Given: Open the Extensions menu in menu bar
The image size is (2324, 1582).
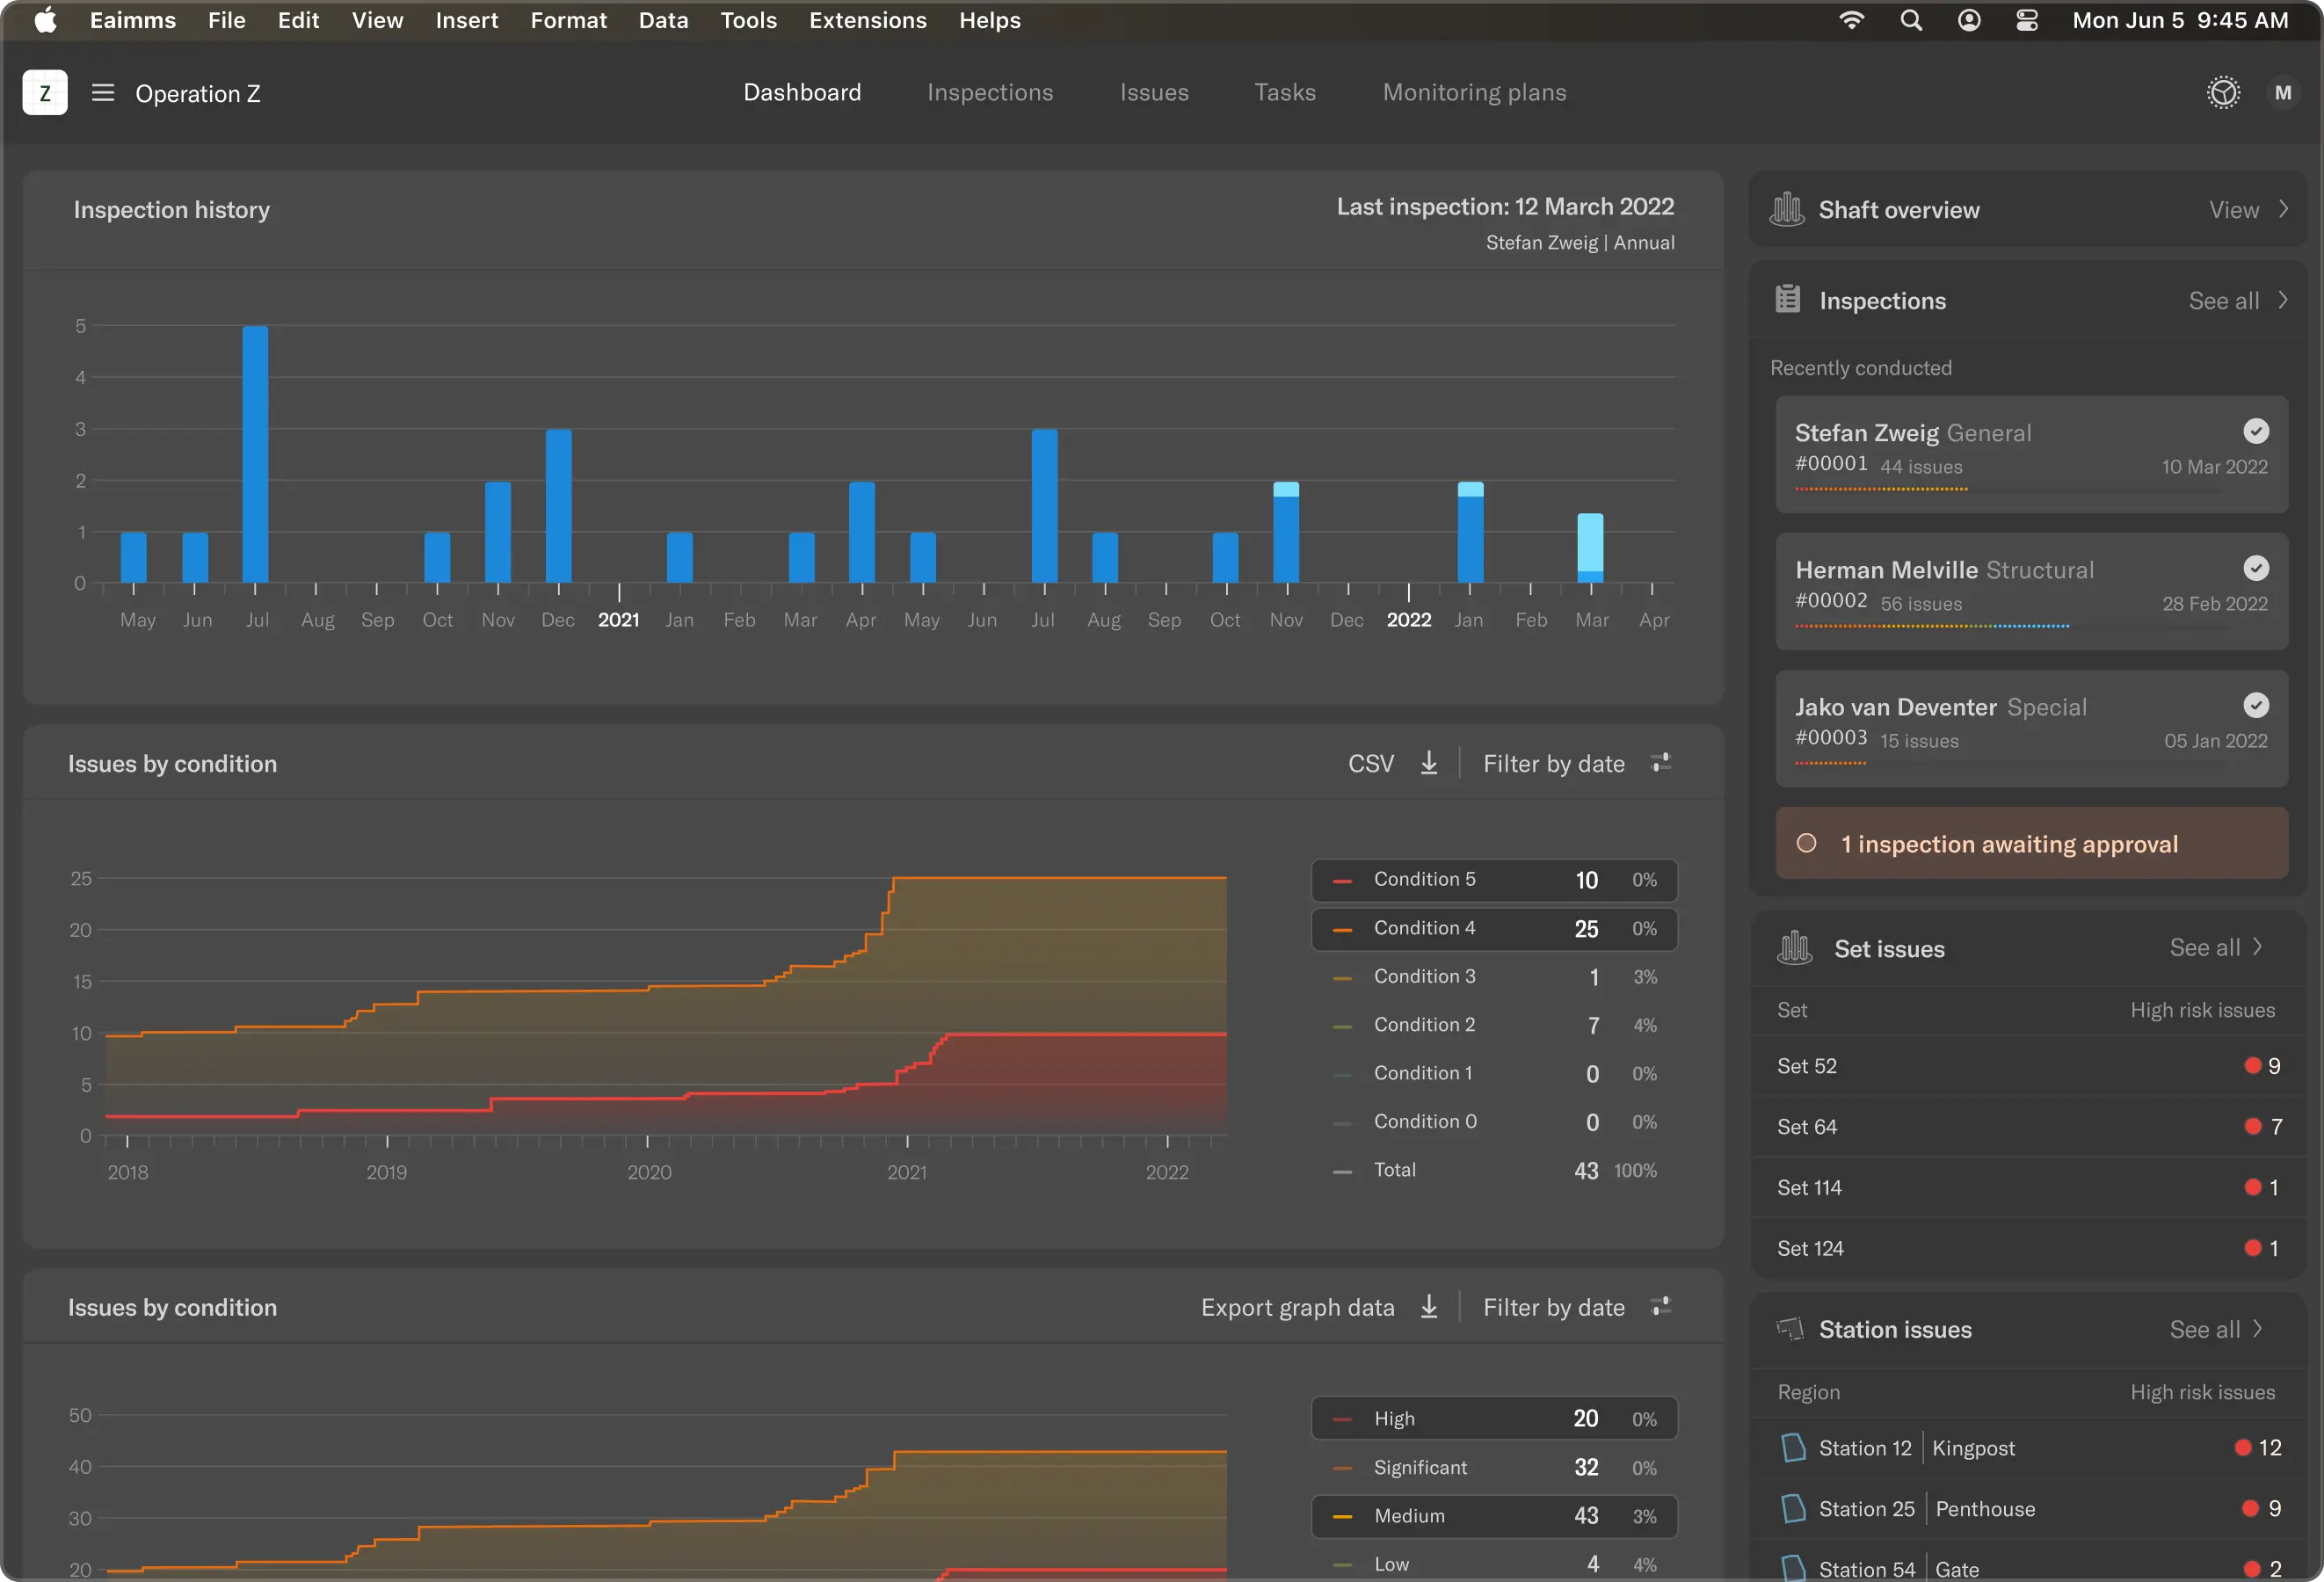Looking at the screenshot, I should [x=867, y=21].
